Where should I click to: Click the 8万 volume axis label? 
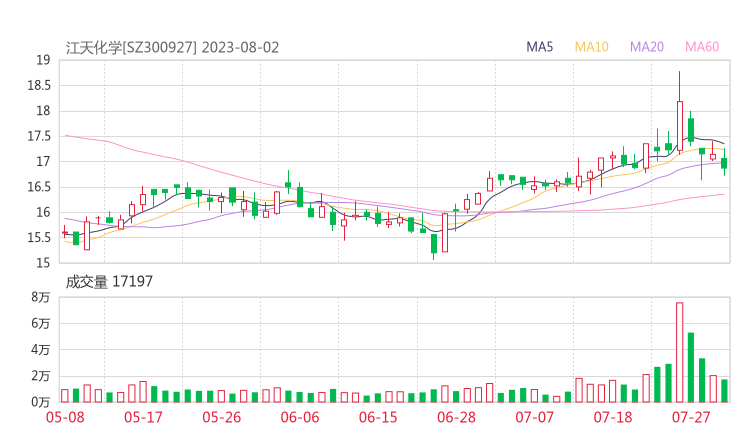tap(41, 297)
